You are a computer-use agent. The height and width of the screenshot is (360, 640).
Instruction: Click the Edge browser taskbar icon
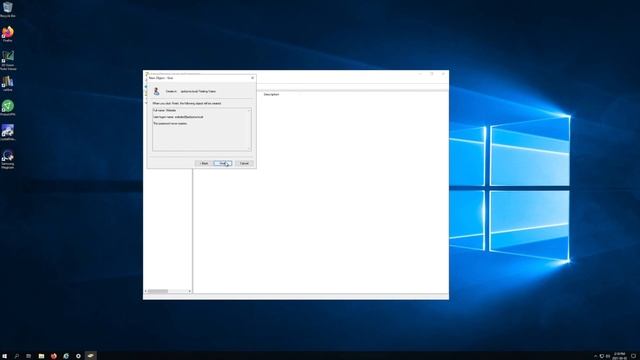click(66, 356)
